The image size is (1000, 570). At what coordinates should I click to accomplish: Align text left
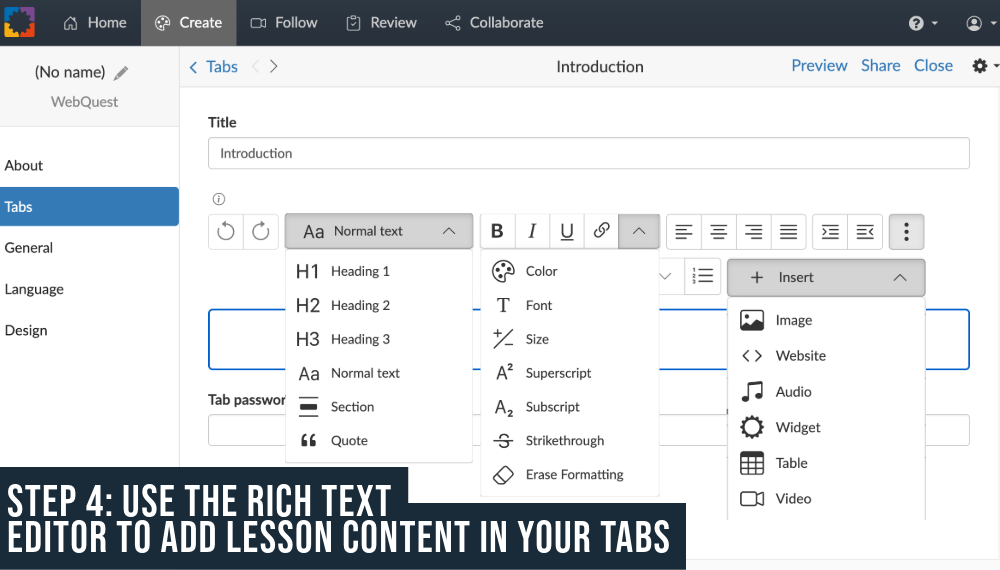[x=684, y=231]
